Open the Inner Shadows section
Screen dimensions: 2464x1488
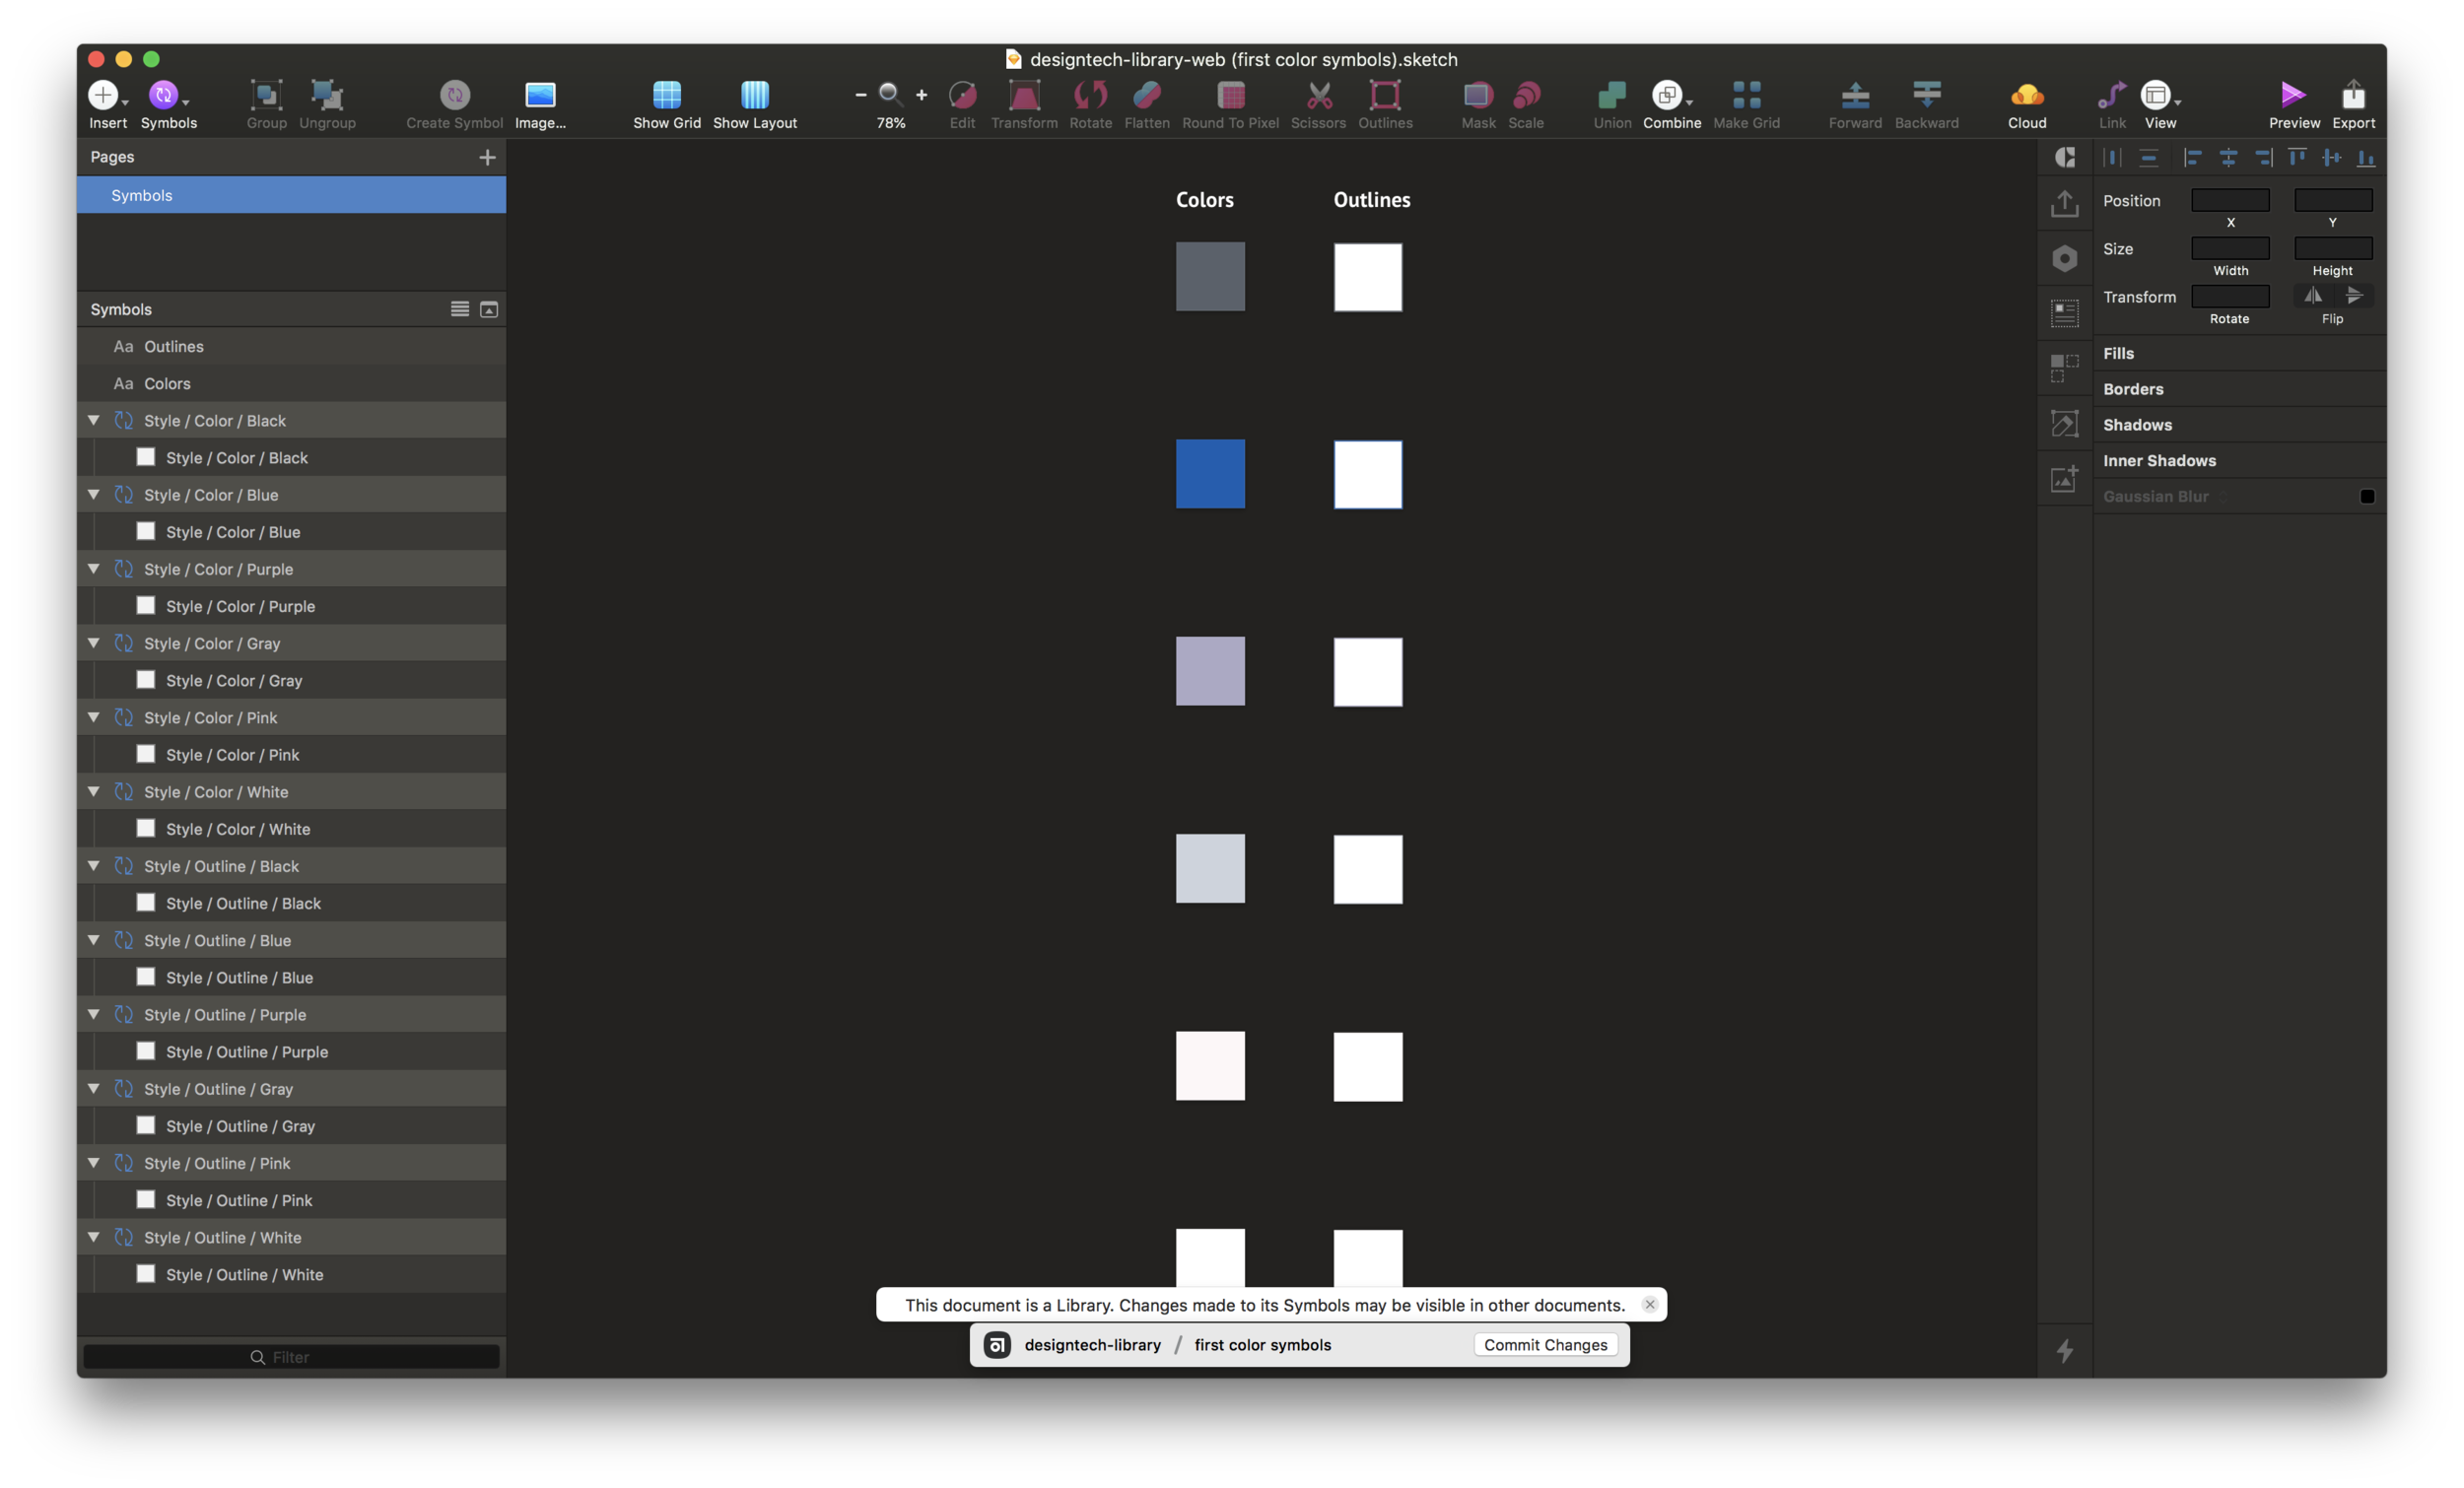(2239, 460)
